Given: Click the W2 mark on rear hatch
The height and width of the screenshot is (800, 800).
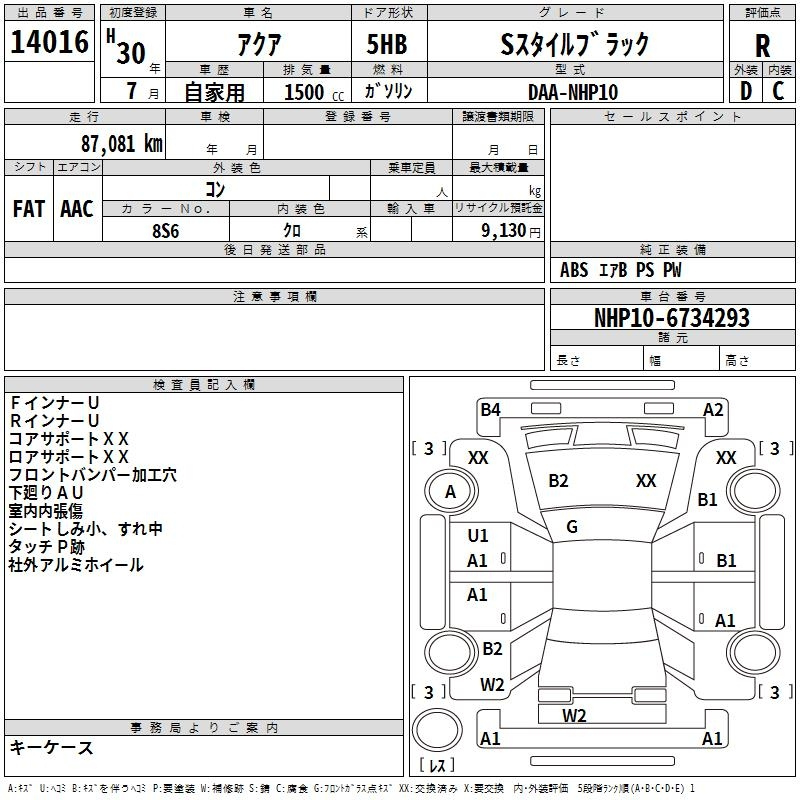Looking at the screenshot, I should (574, 716).
